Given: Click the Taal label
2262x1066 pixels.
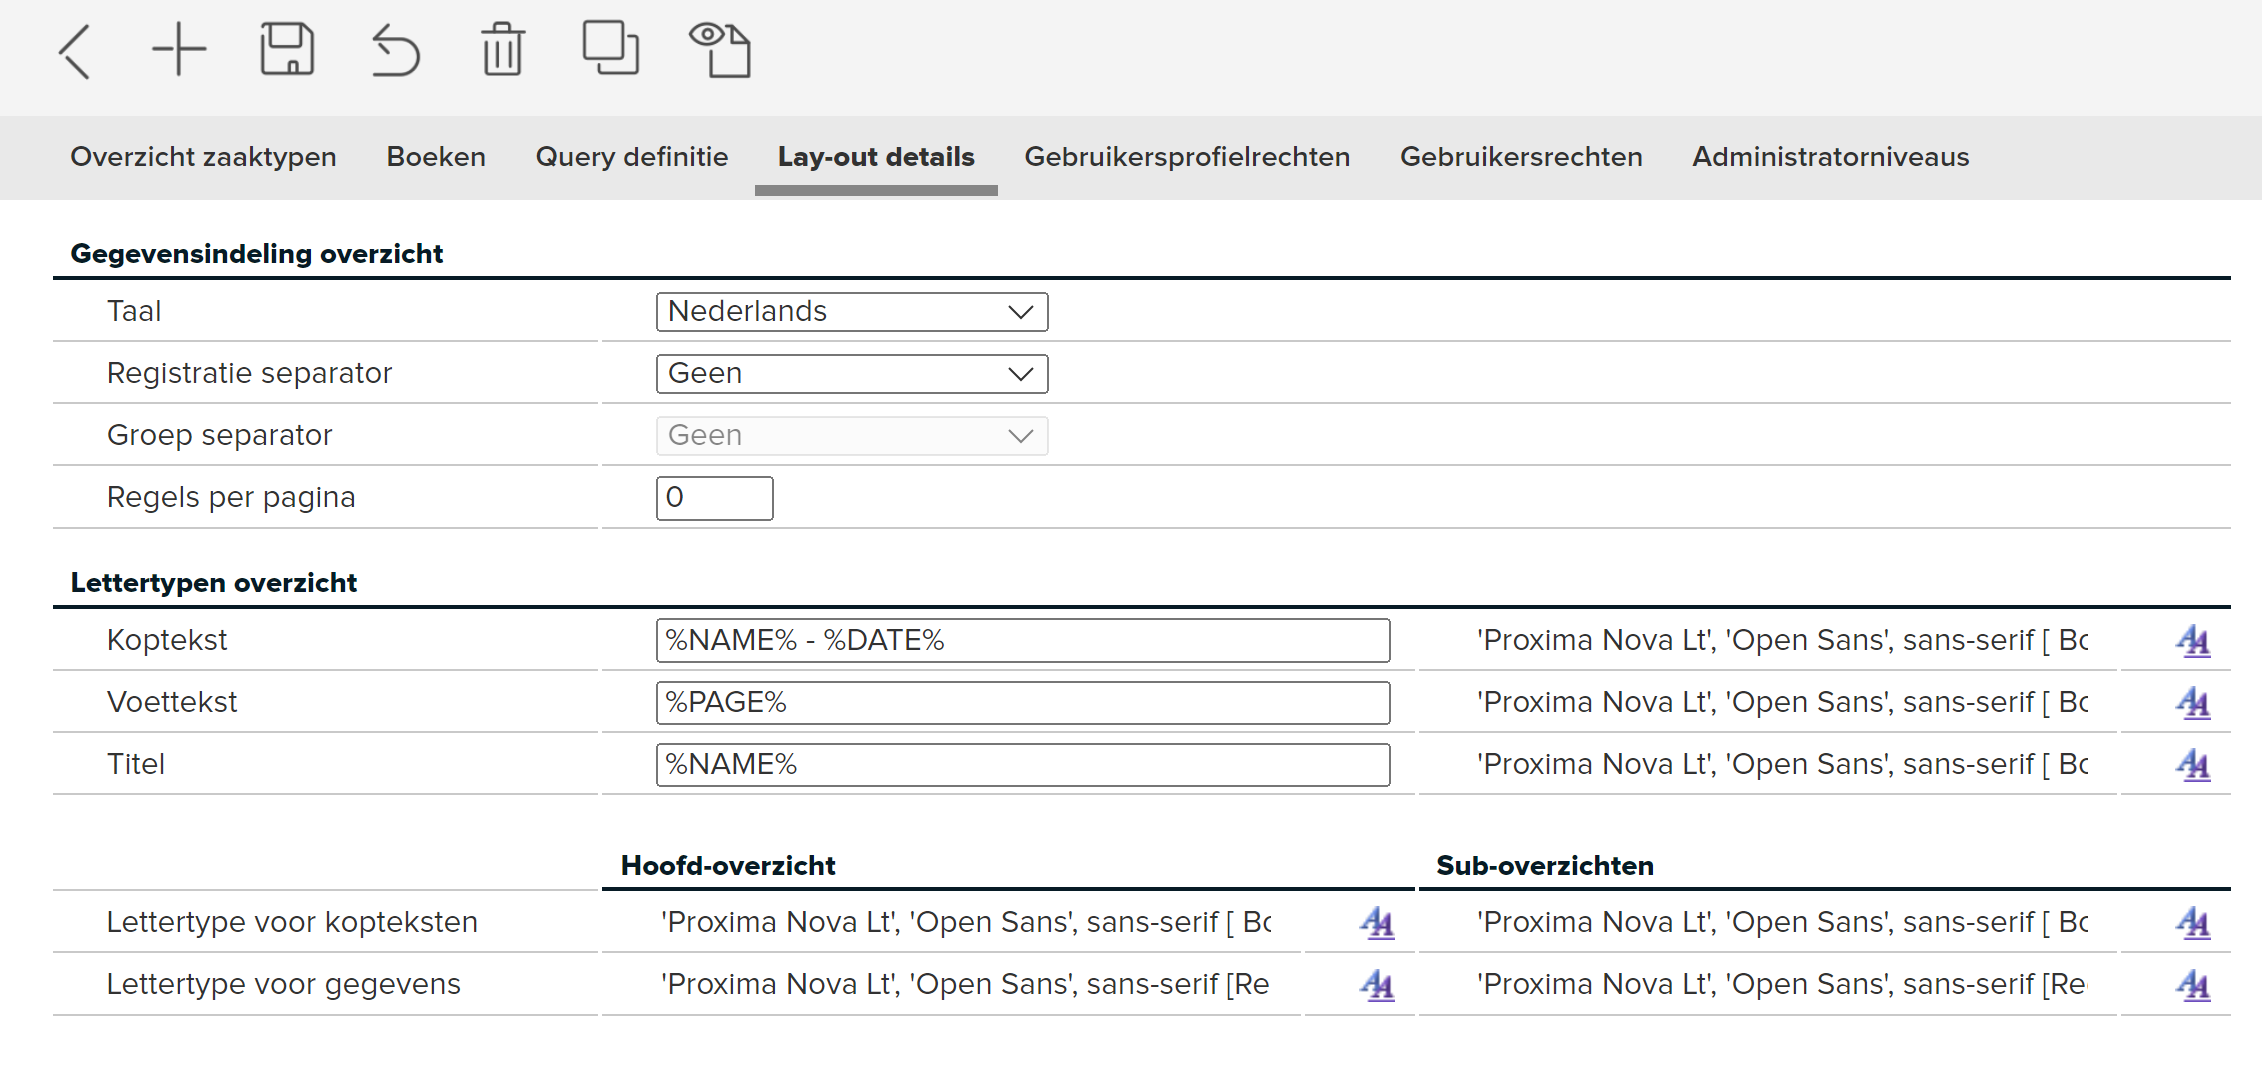Looking at the screenshot, I should pos(134,312).
